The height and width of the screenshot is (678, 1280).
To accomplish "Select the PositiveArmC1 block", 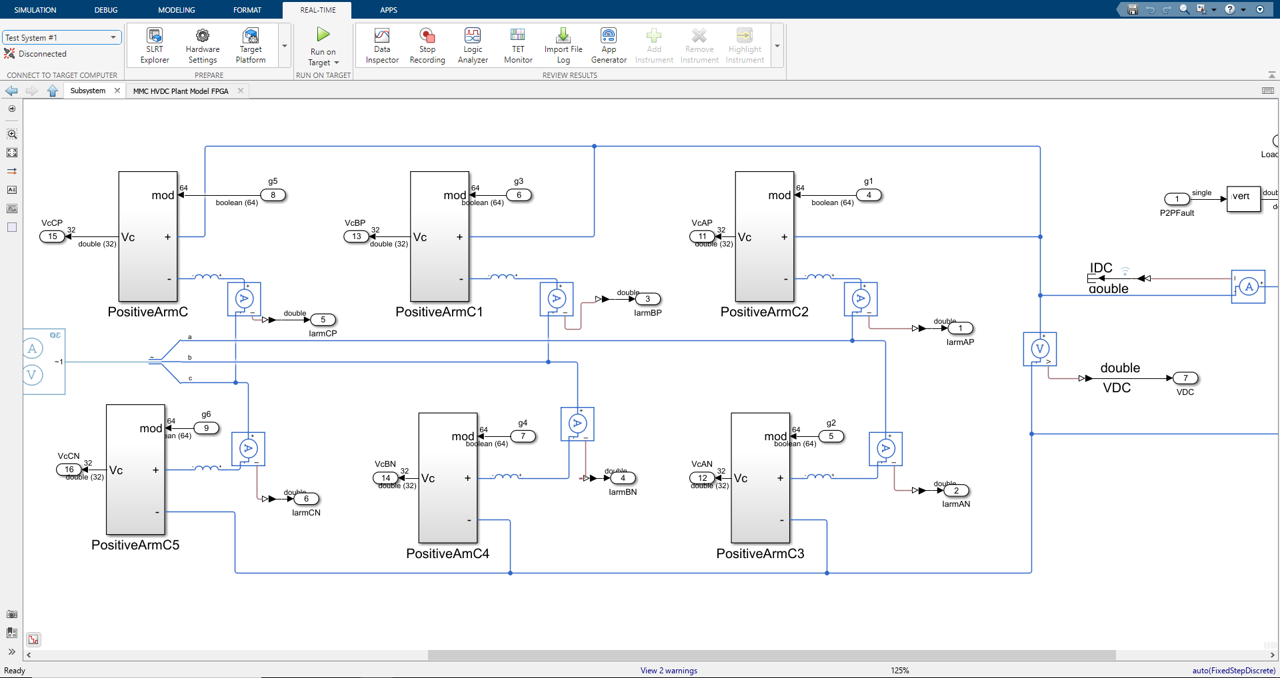I will pos(440,237).
